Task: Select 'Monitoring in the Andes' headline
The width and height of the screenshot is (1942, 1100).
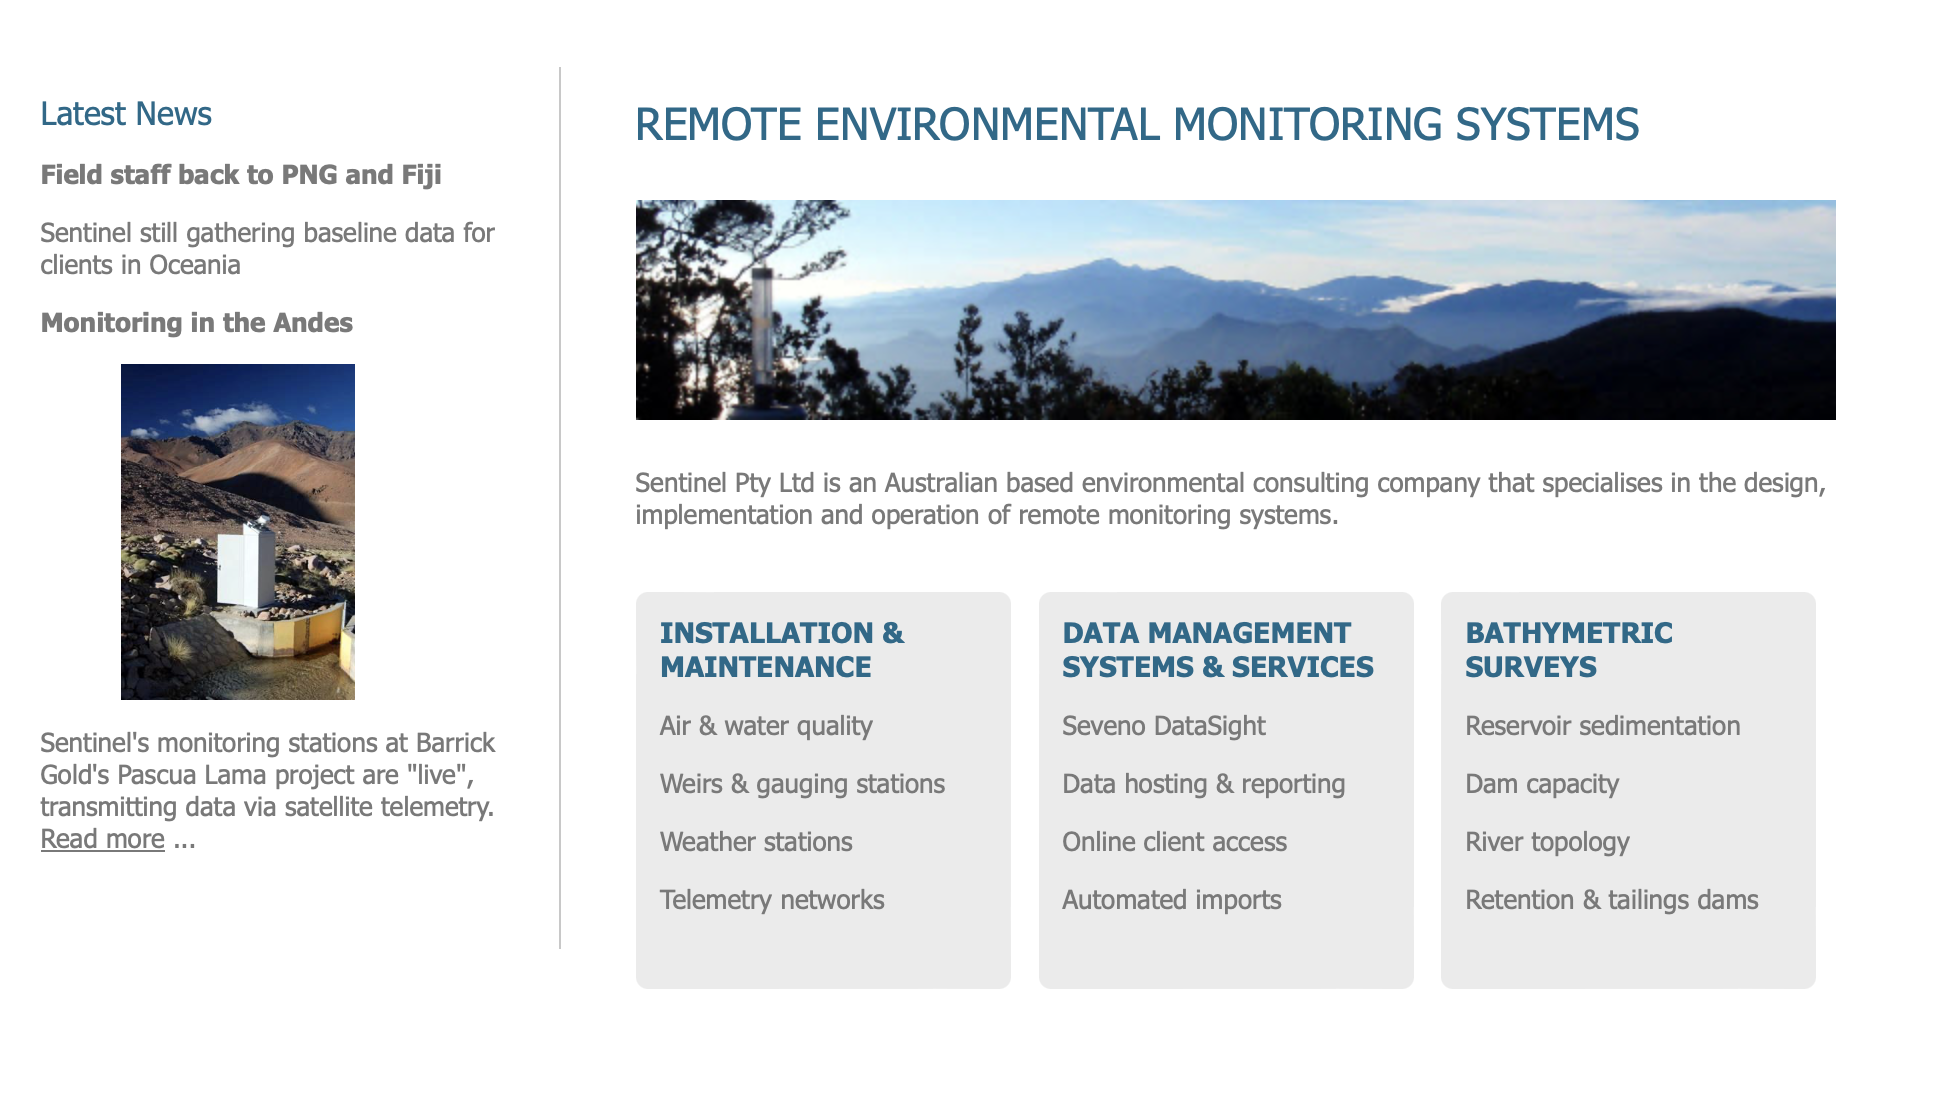Action: (x=196, y=323)
